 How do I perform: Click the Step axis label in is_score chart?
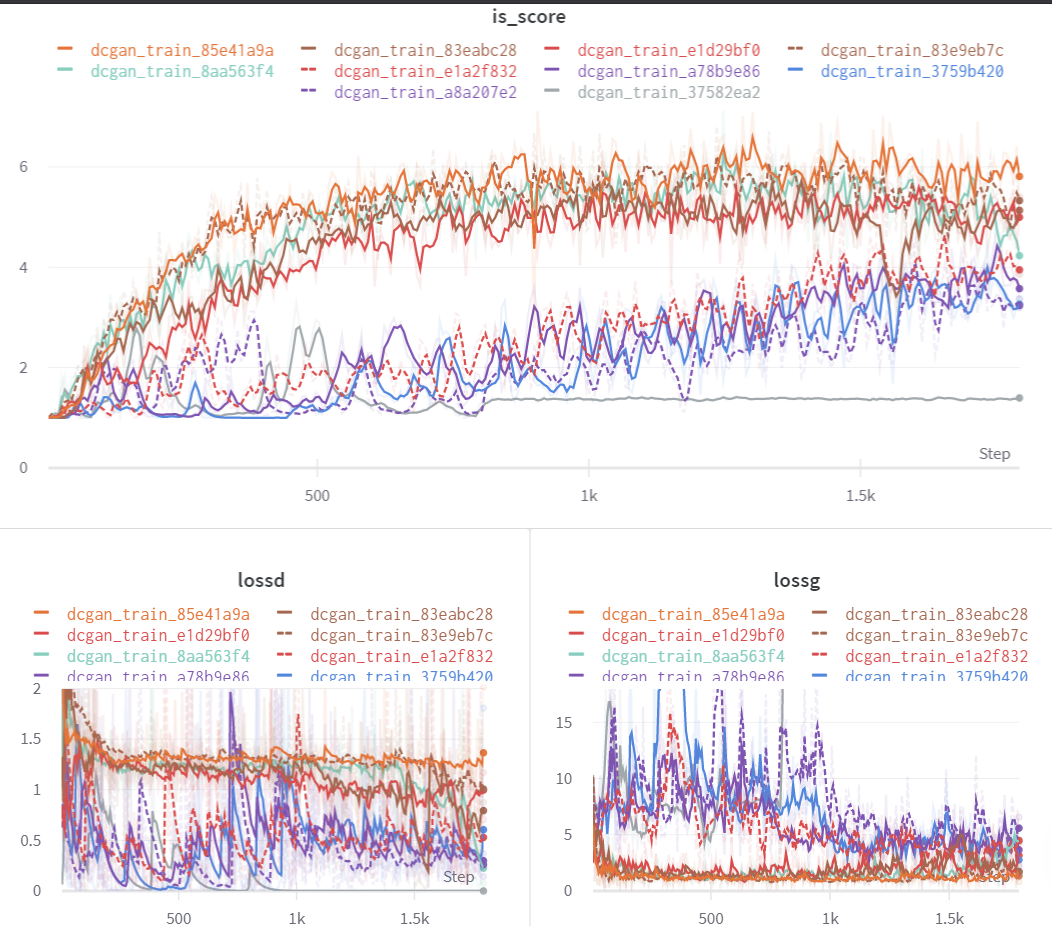point(994,454)
